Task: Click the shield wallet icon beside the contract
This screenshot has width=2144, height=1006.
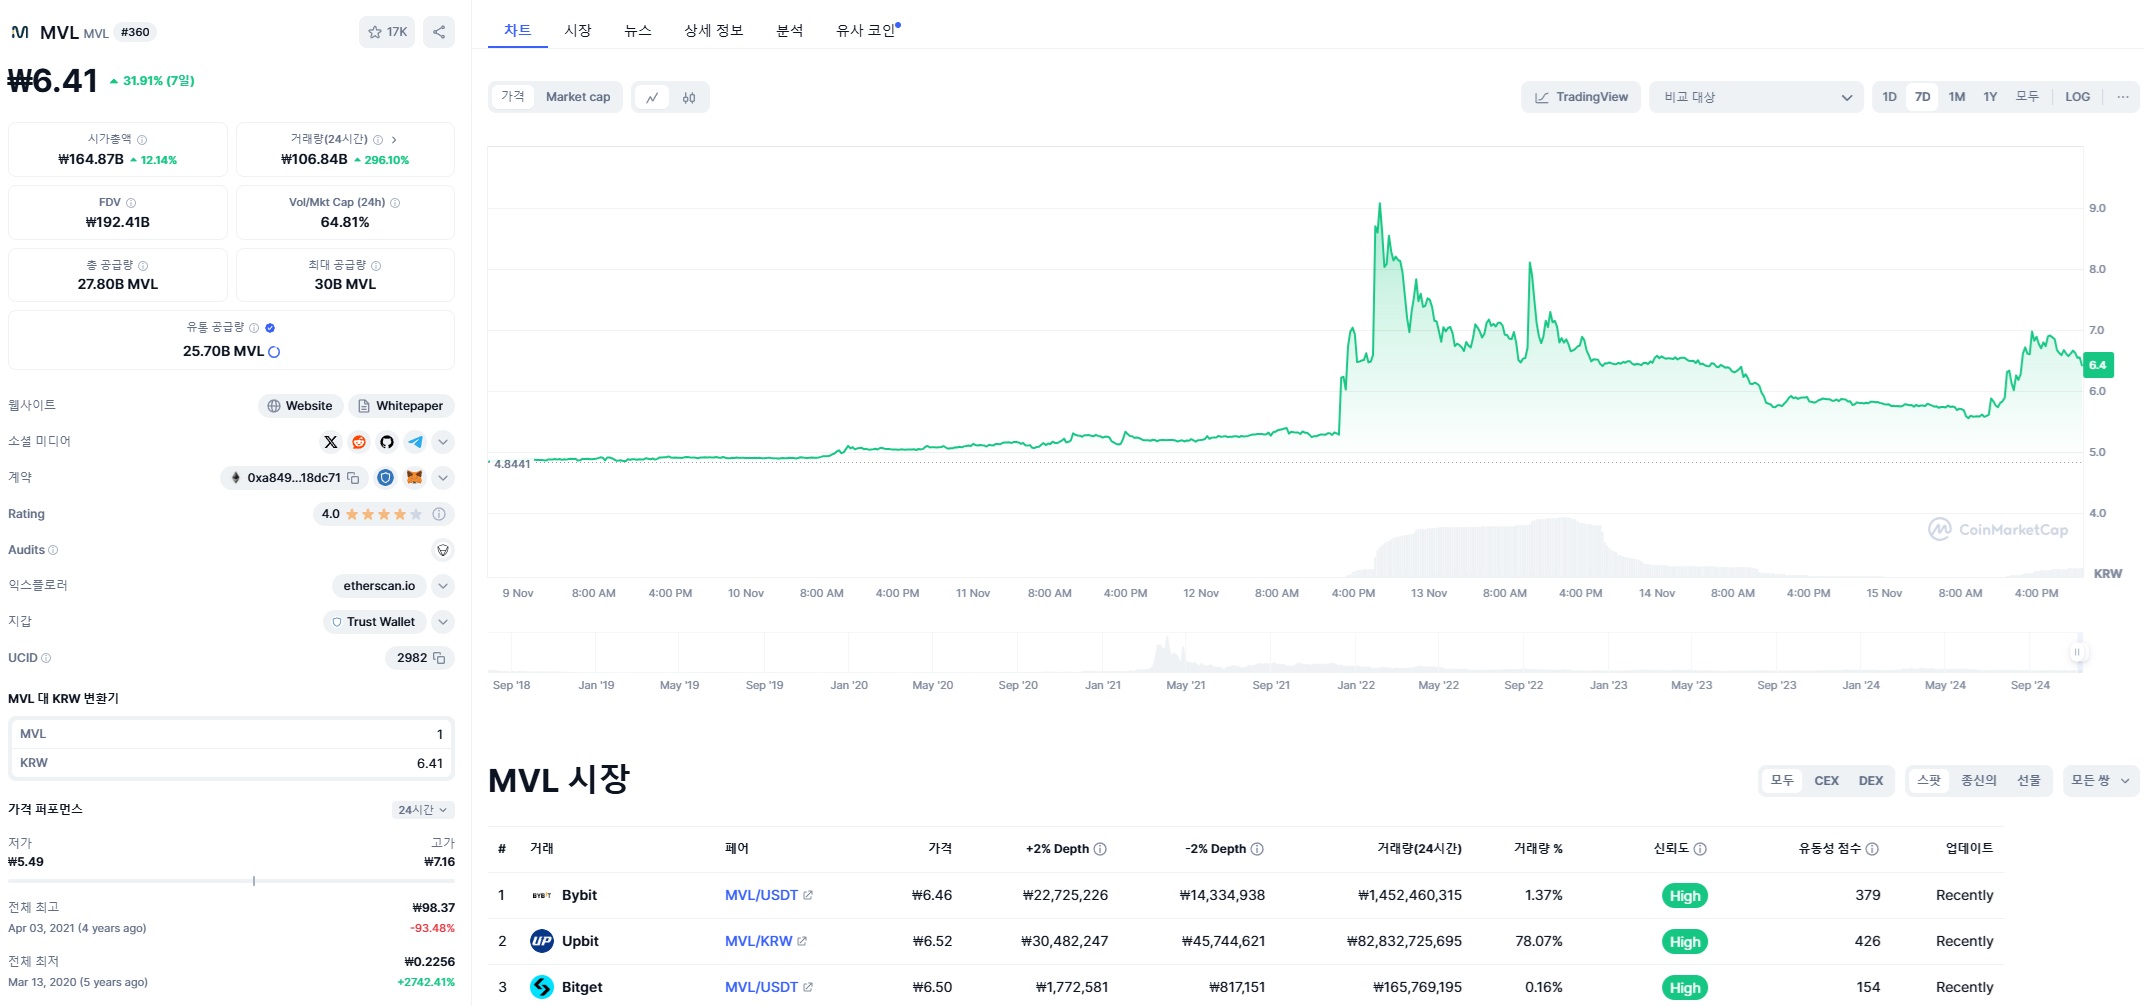Action: click(385, 478)
